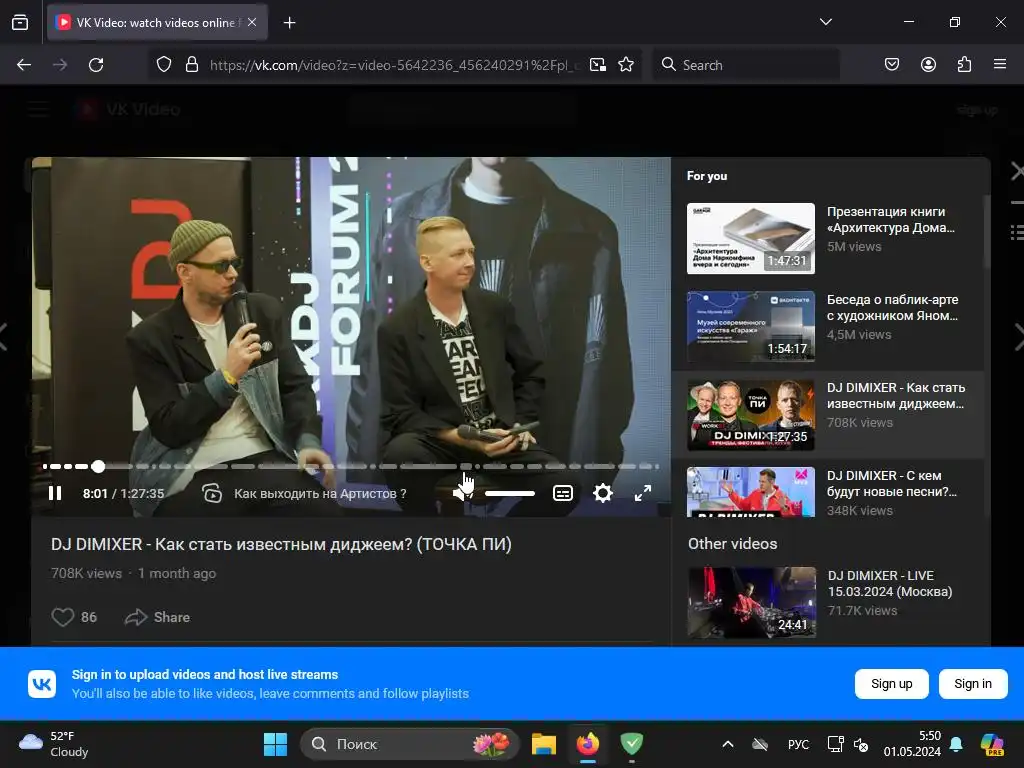Open a new browser tab
Viewport: 1024px width, 768px height.
pos(289,23)
